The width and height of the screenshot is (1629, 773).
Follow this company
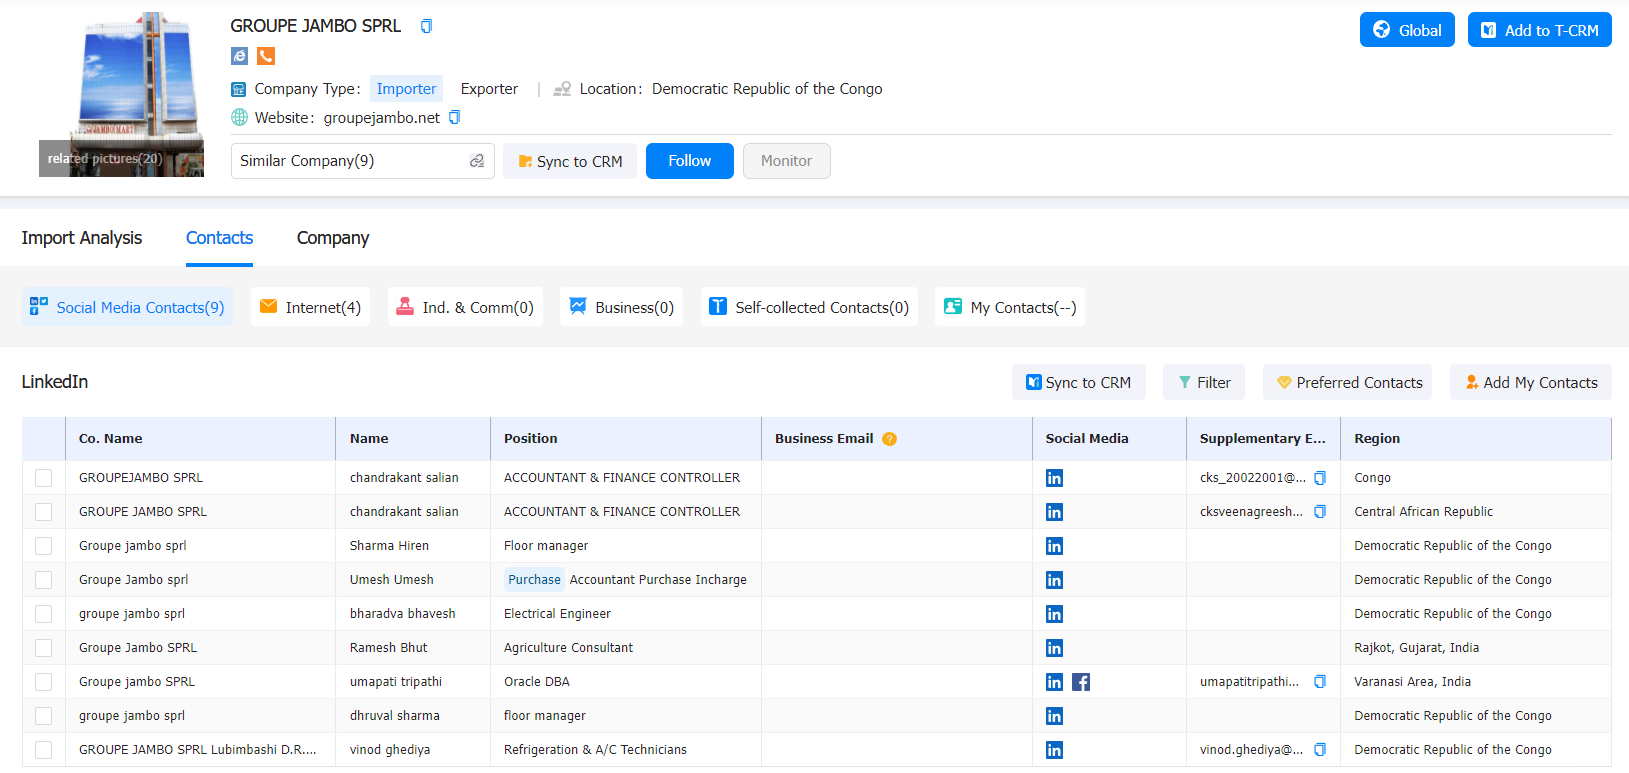tap(690, 161)
